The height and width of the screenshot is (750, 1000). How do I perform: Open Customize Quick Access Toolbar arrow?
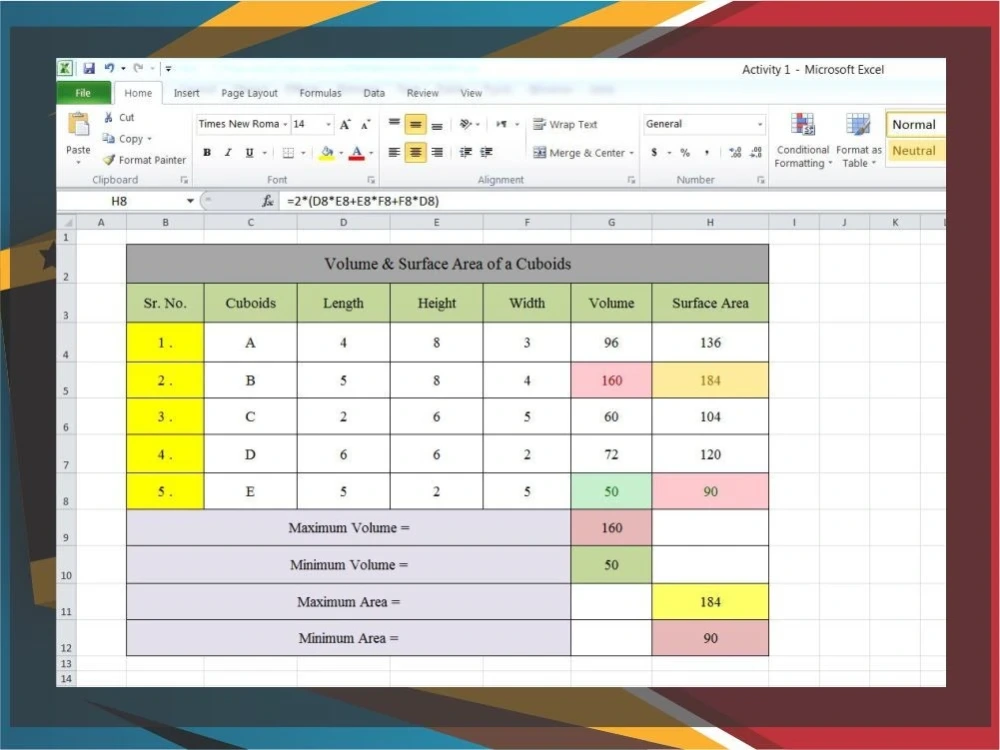click(168, 68)
